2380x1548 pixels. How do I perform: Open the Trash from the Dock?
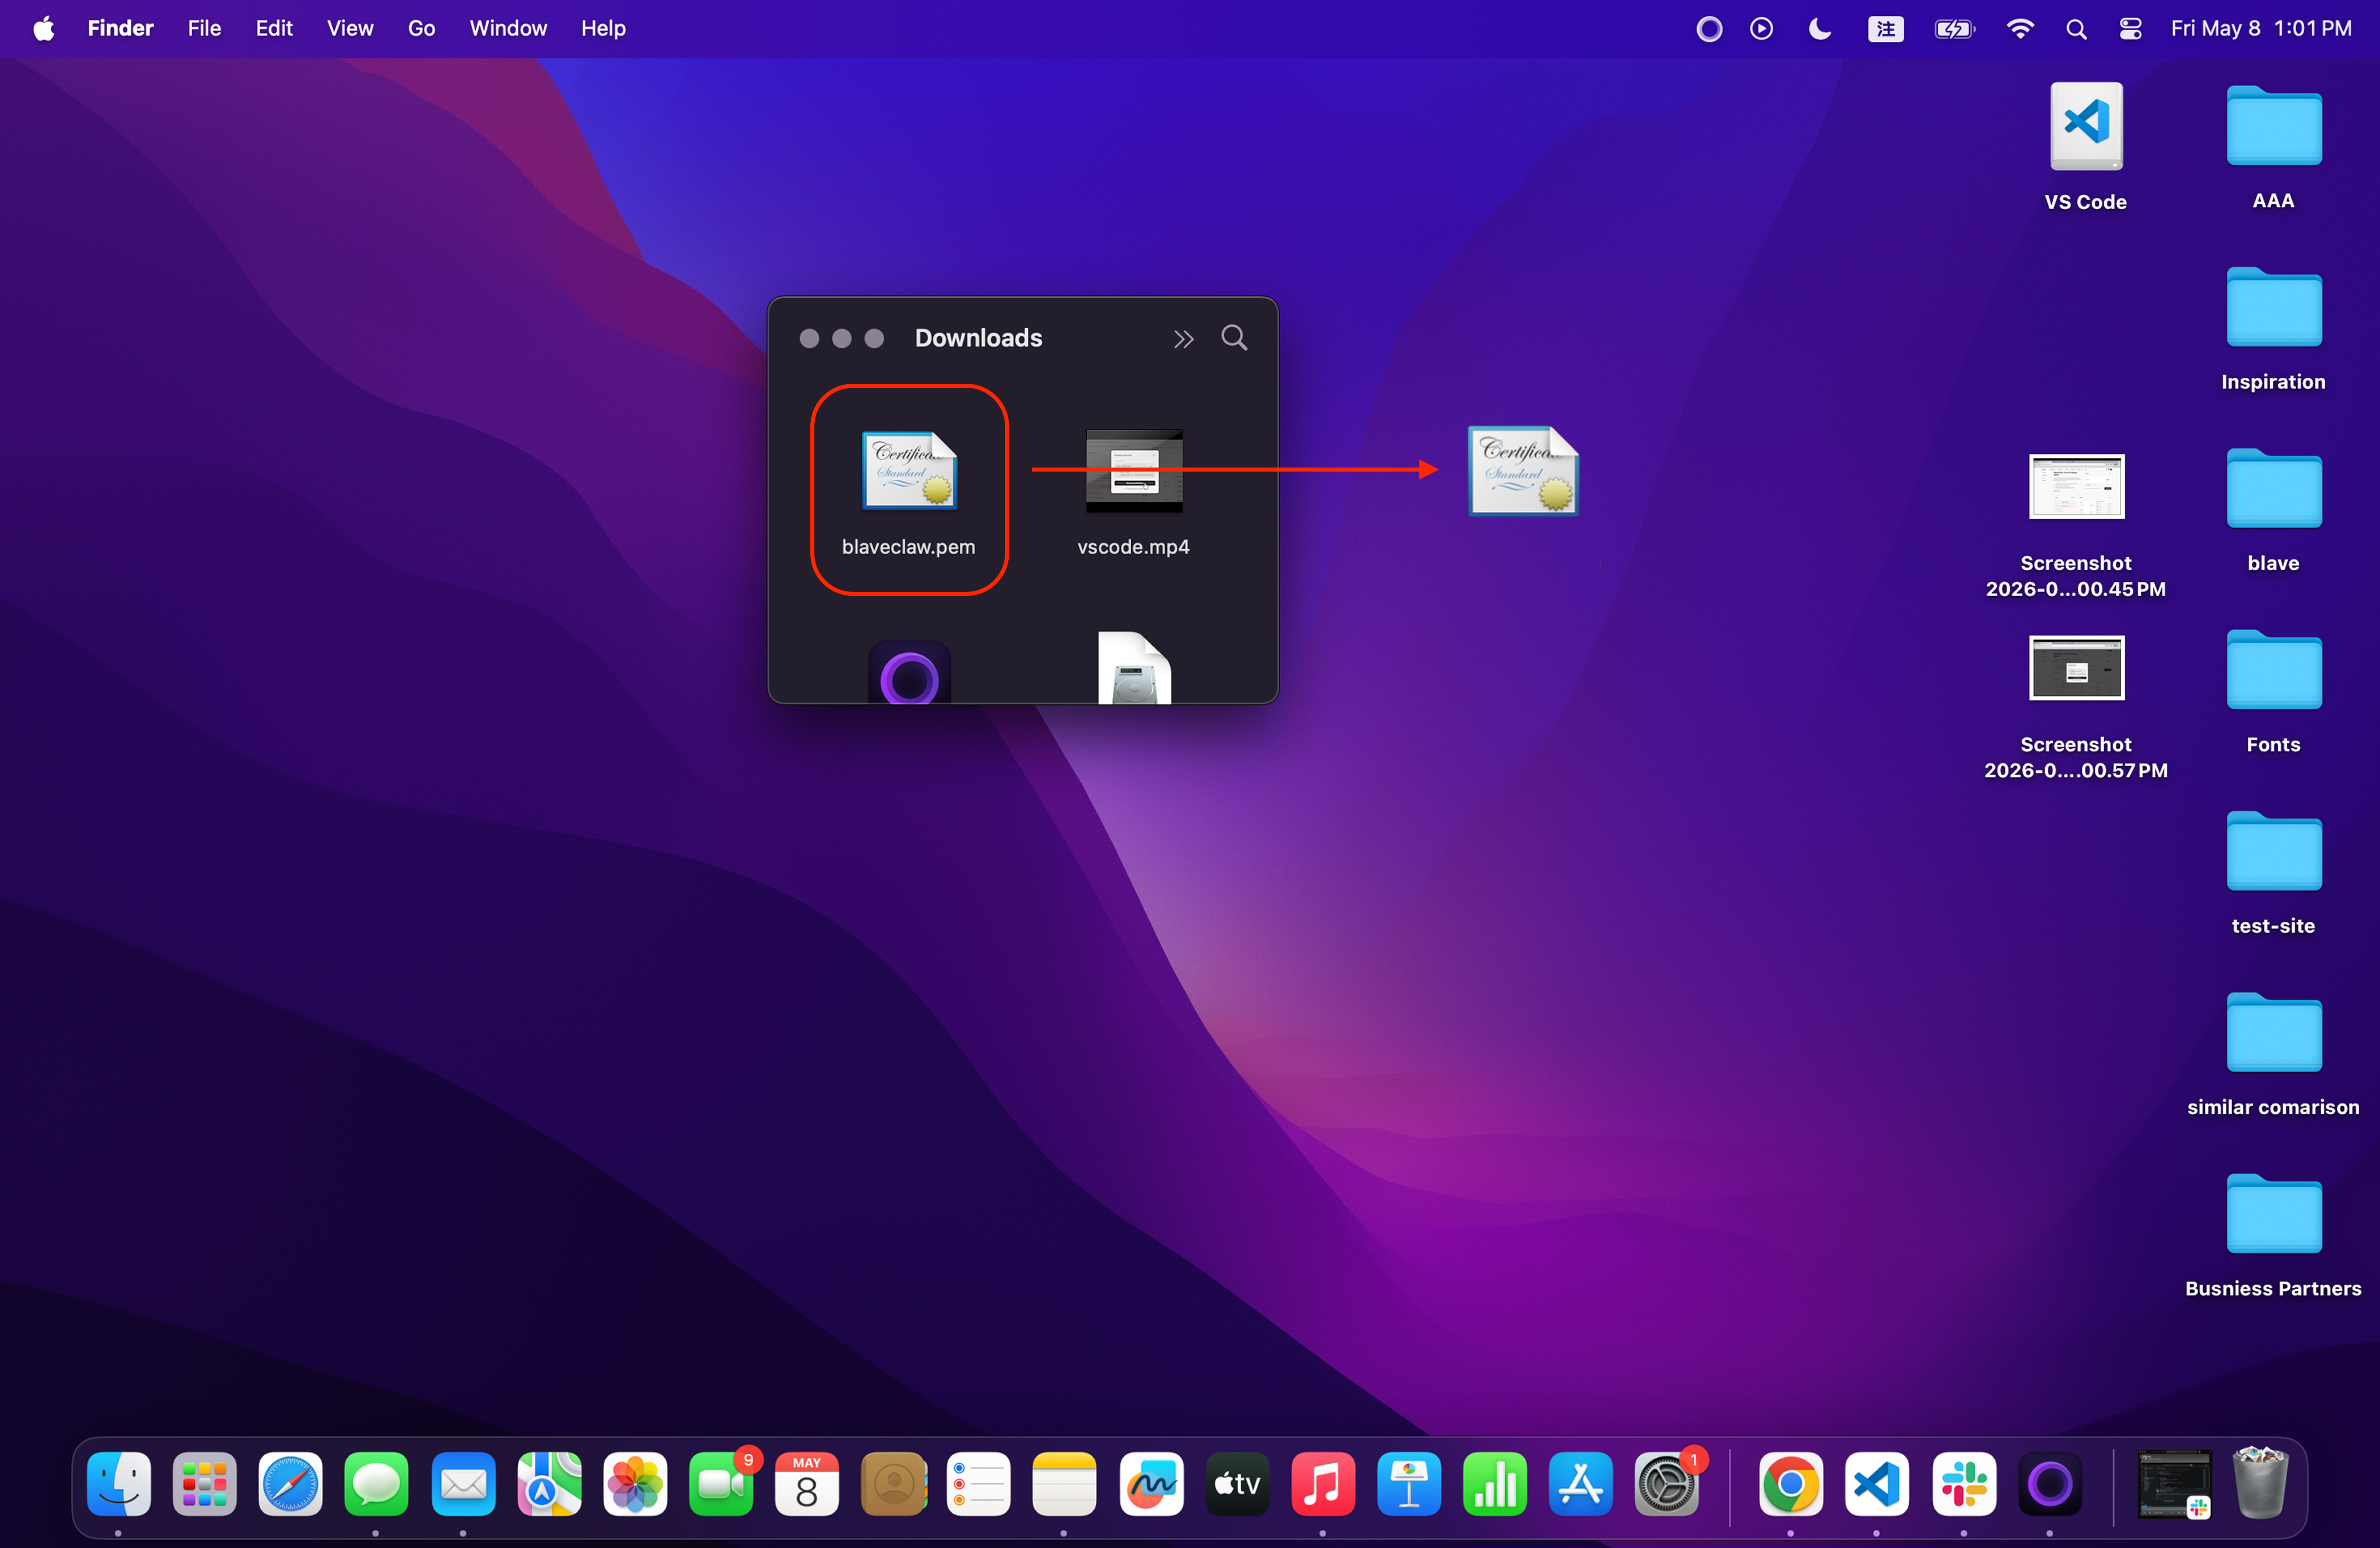click(2260, 1482)
